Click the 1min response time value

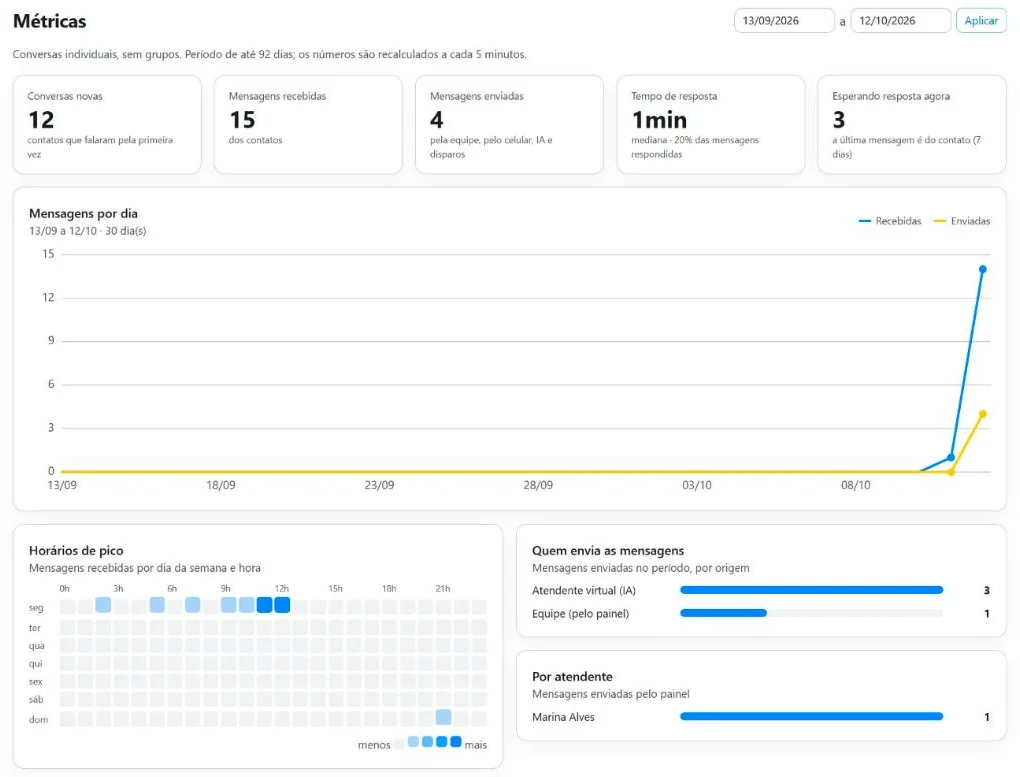coord(659,120)
